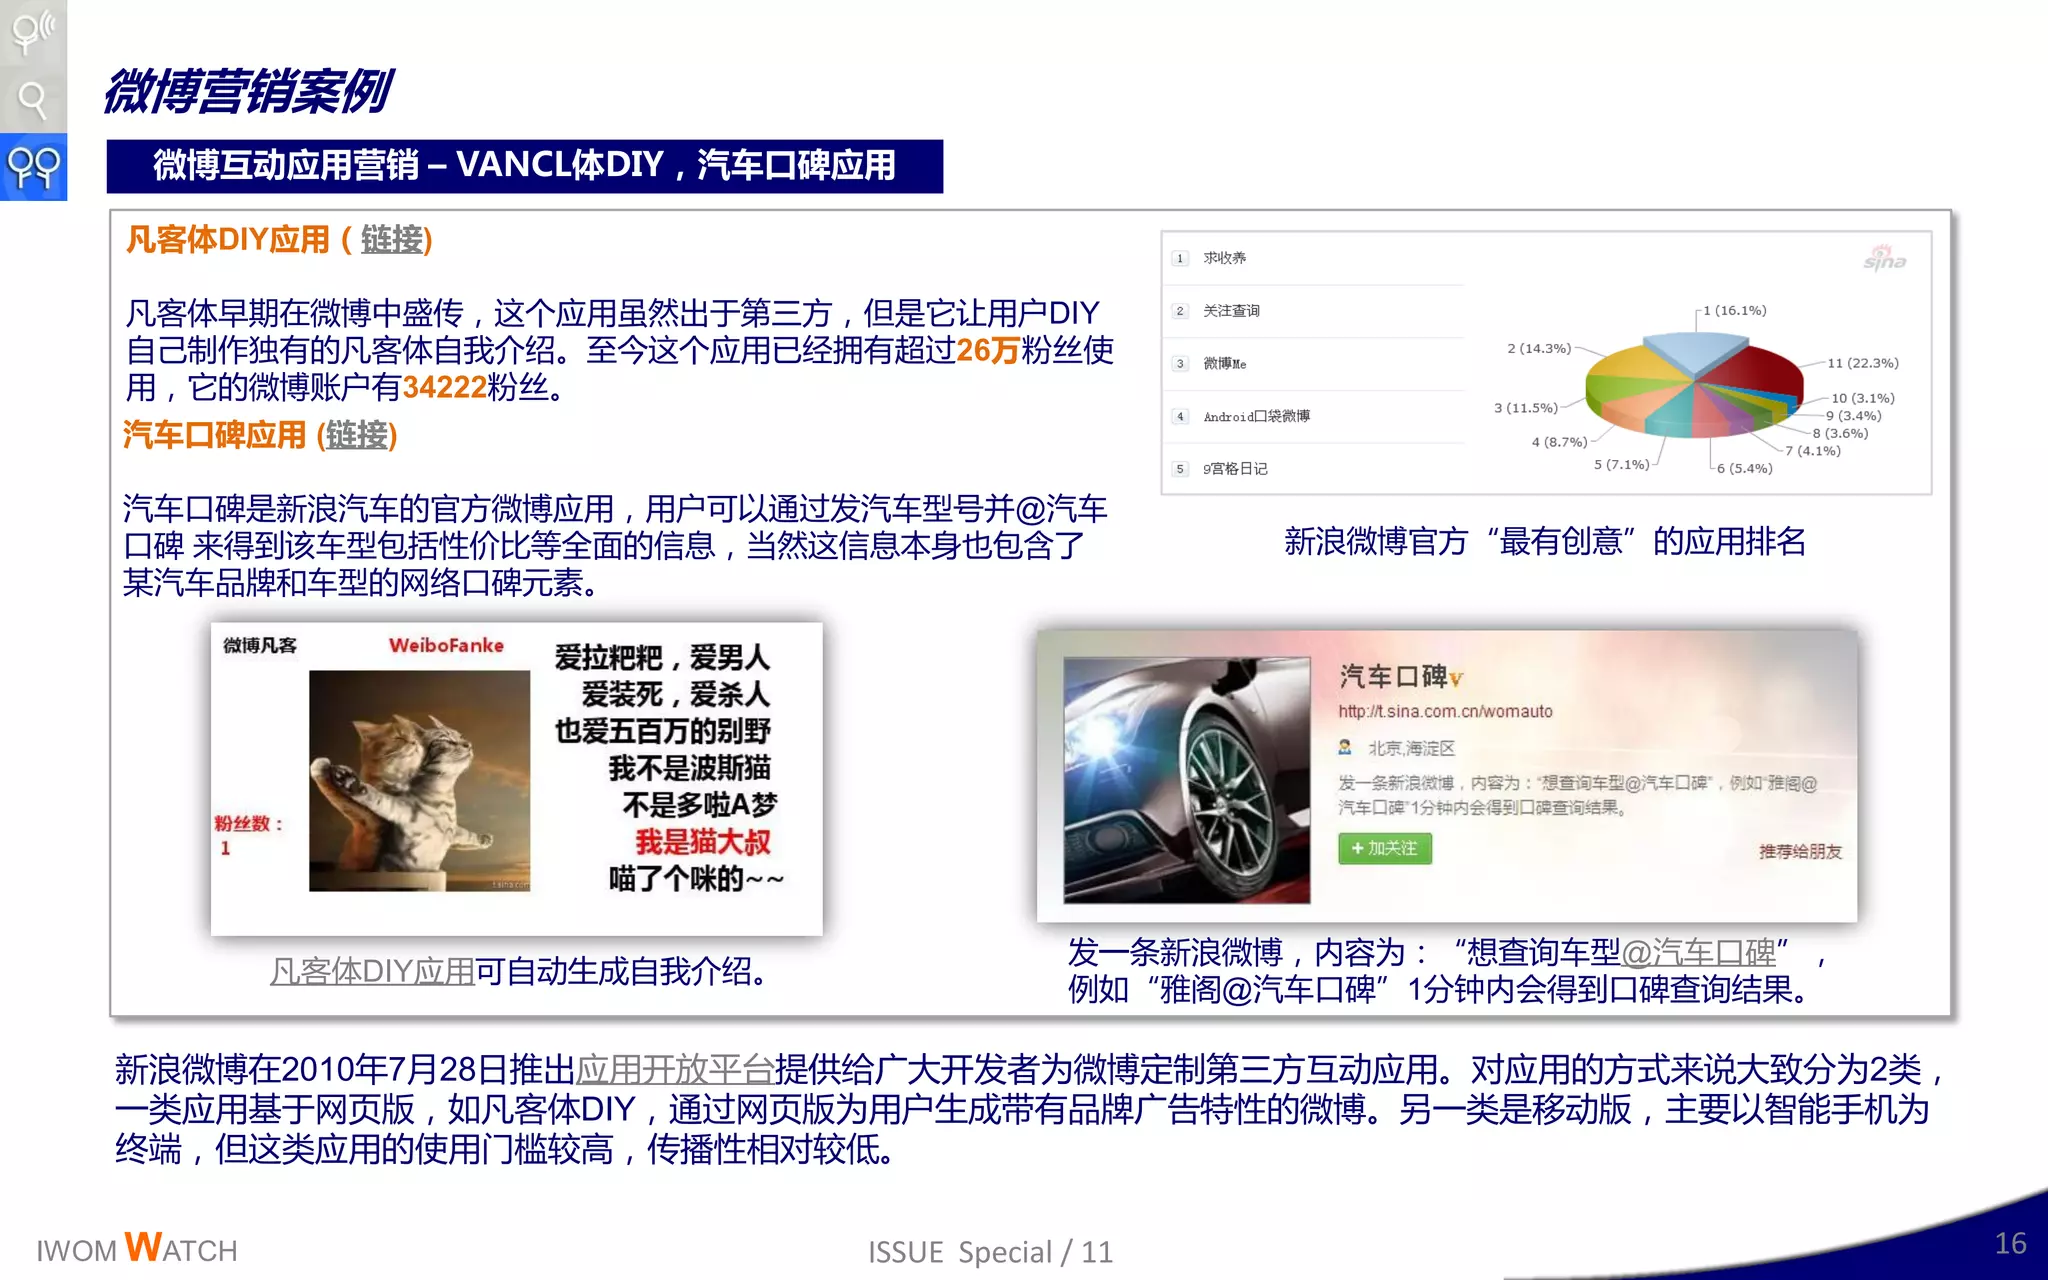The width and height of the screenshot is (2048, 1280).
Task: Select ranking row 2 关注查询
Action: click(1313, 311)
